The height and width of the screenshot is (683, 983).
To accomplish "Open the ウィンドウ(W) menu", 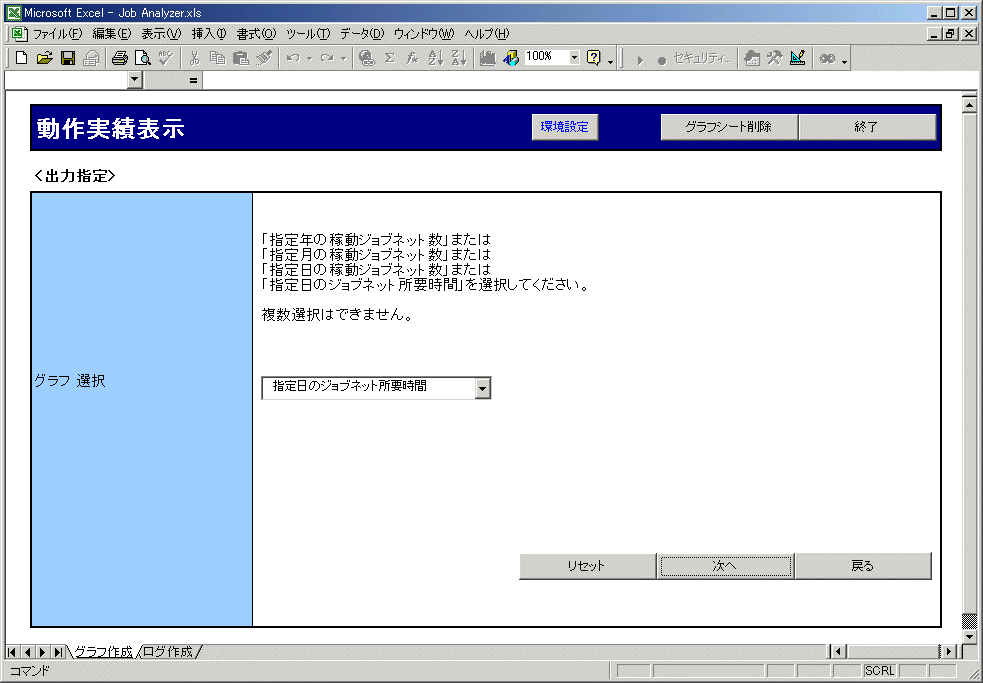I will click(423, 34).
